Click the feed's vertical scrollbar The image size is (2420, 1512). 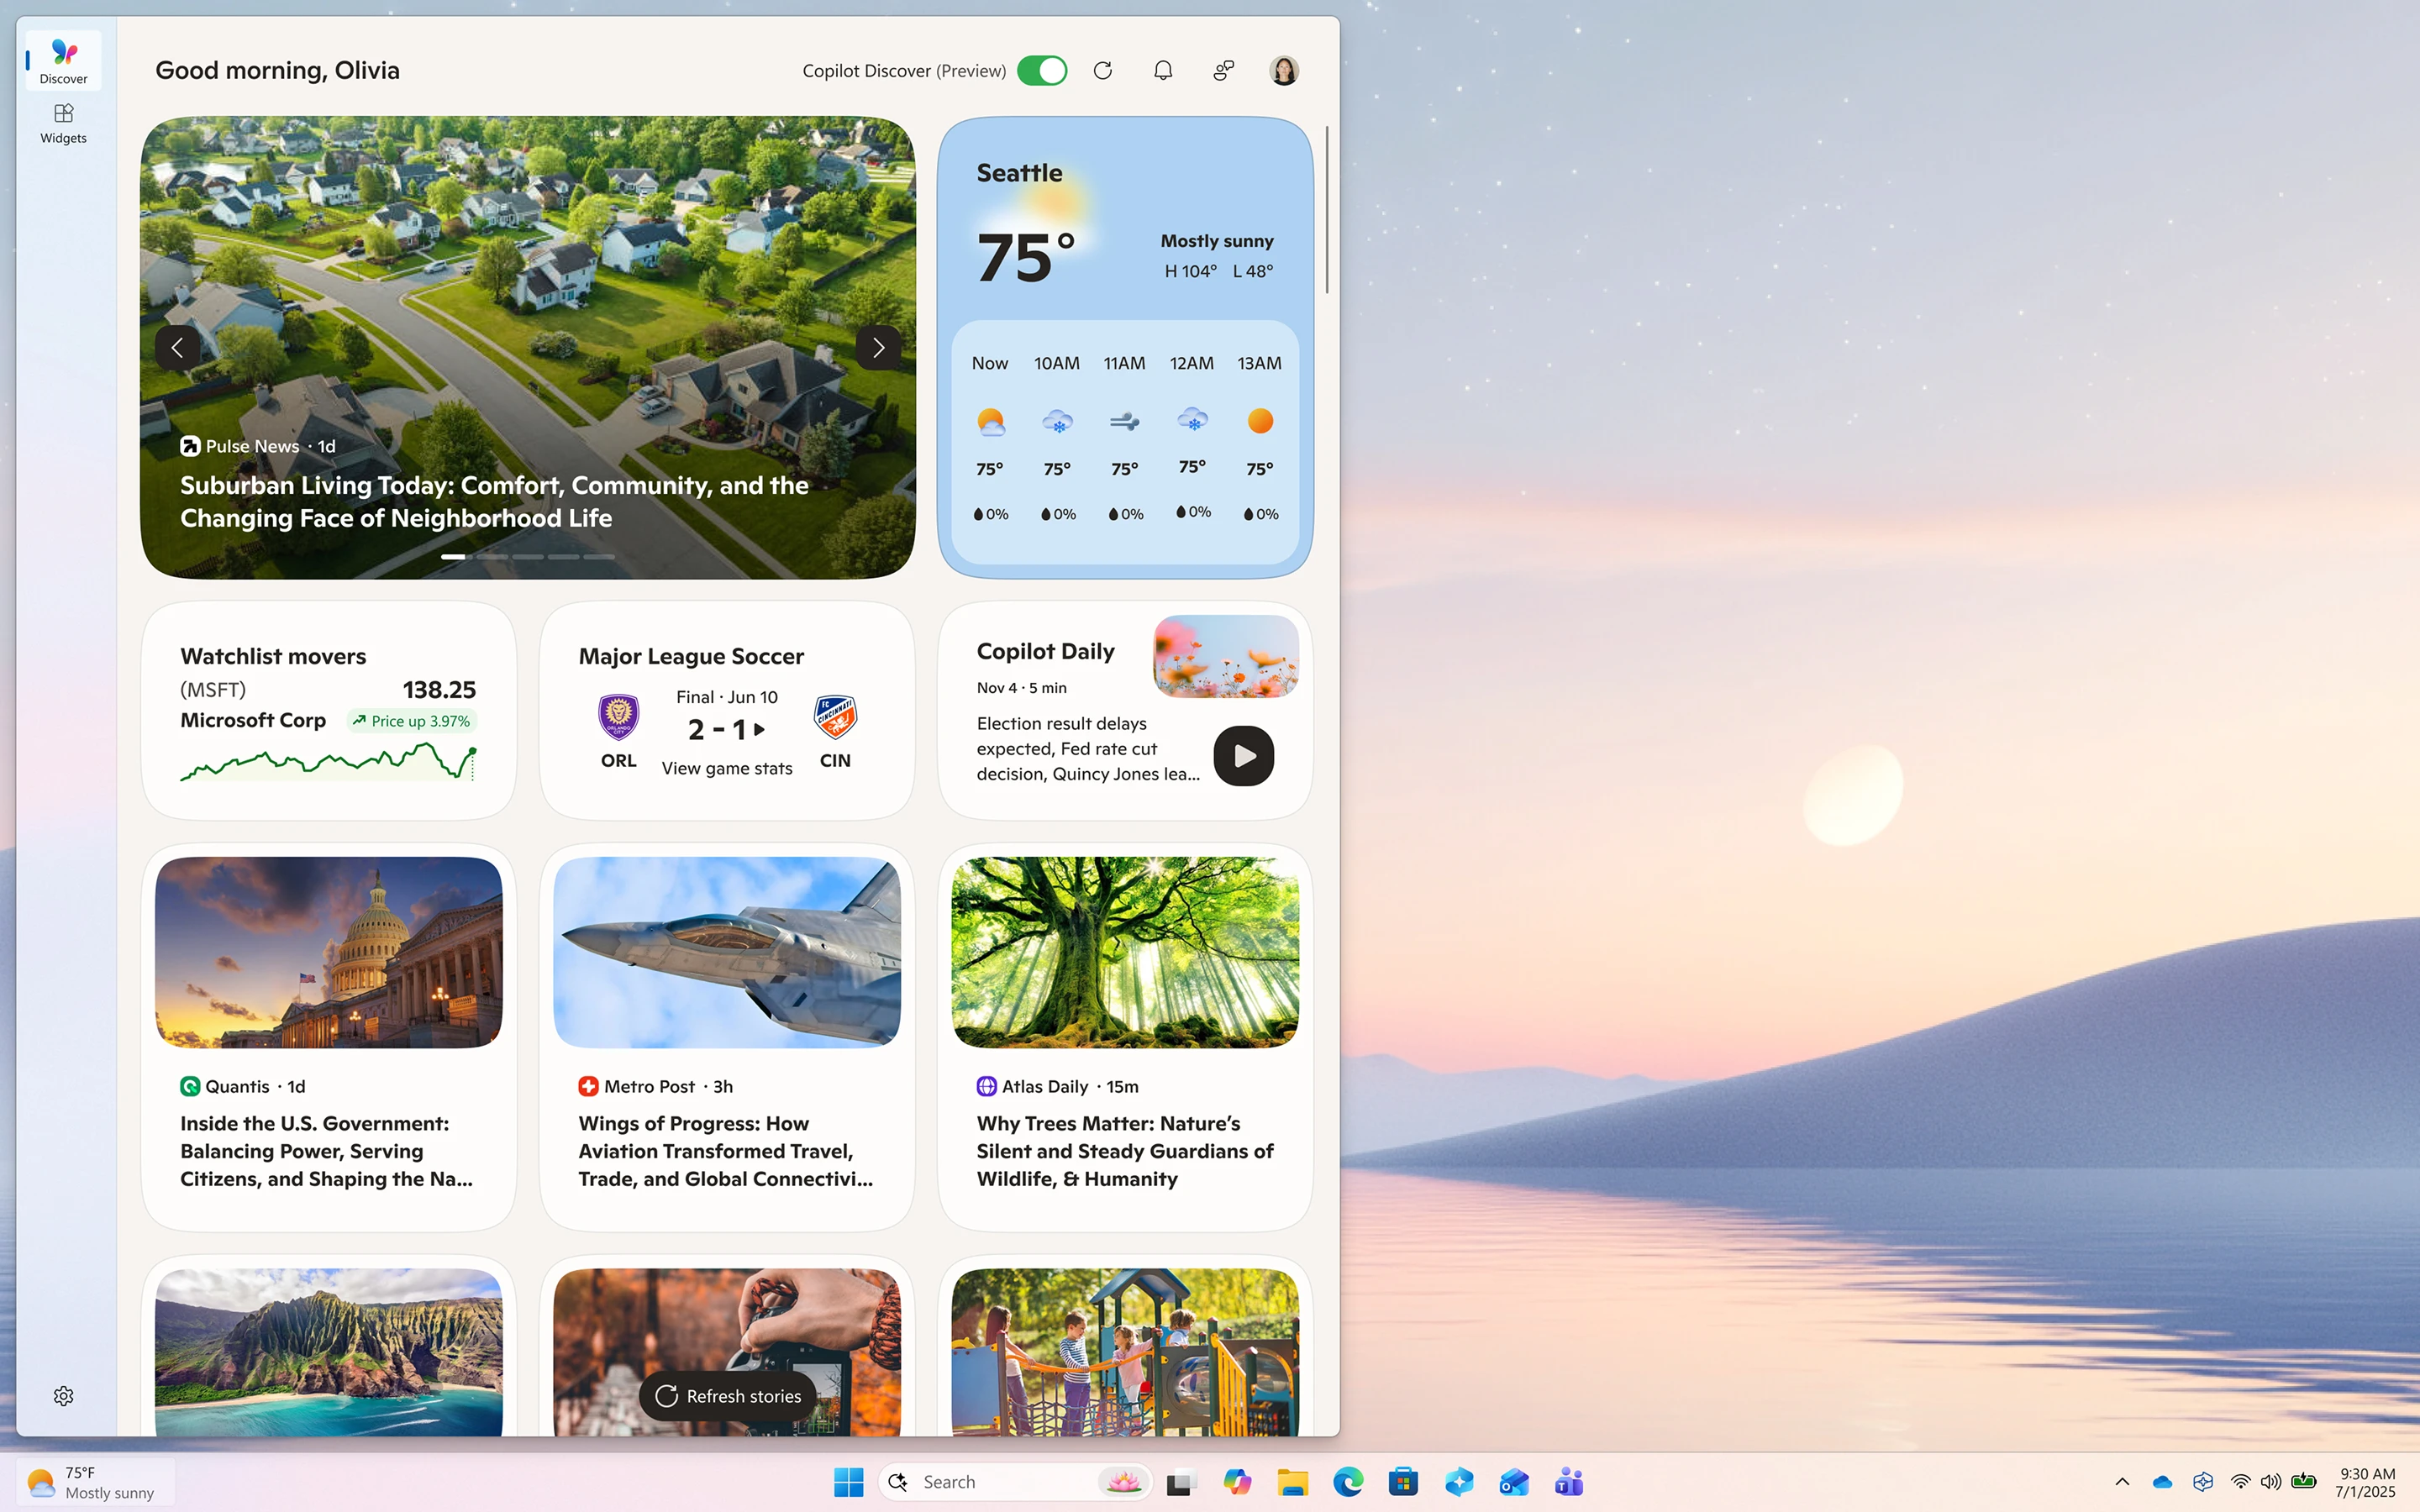pyautogui.click(x=1327, y=210)
